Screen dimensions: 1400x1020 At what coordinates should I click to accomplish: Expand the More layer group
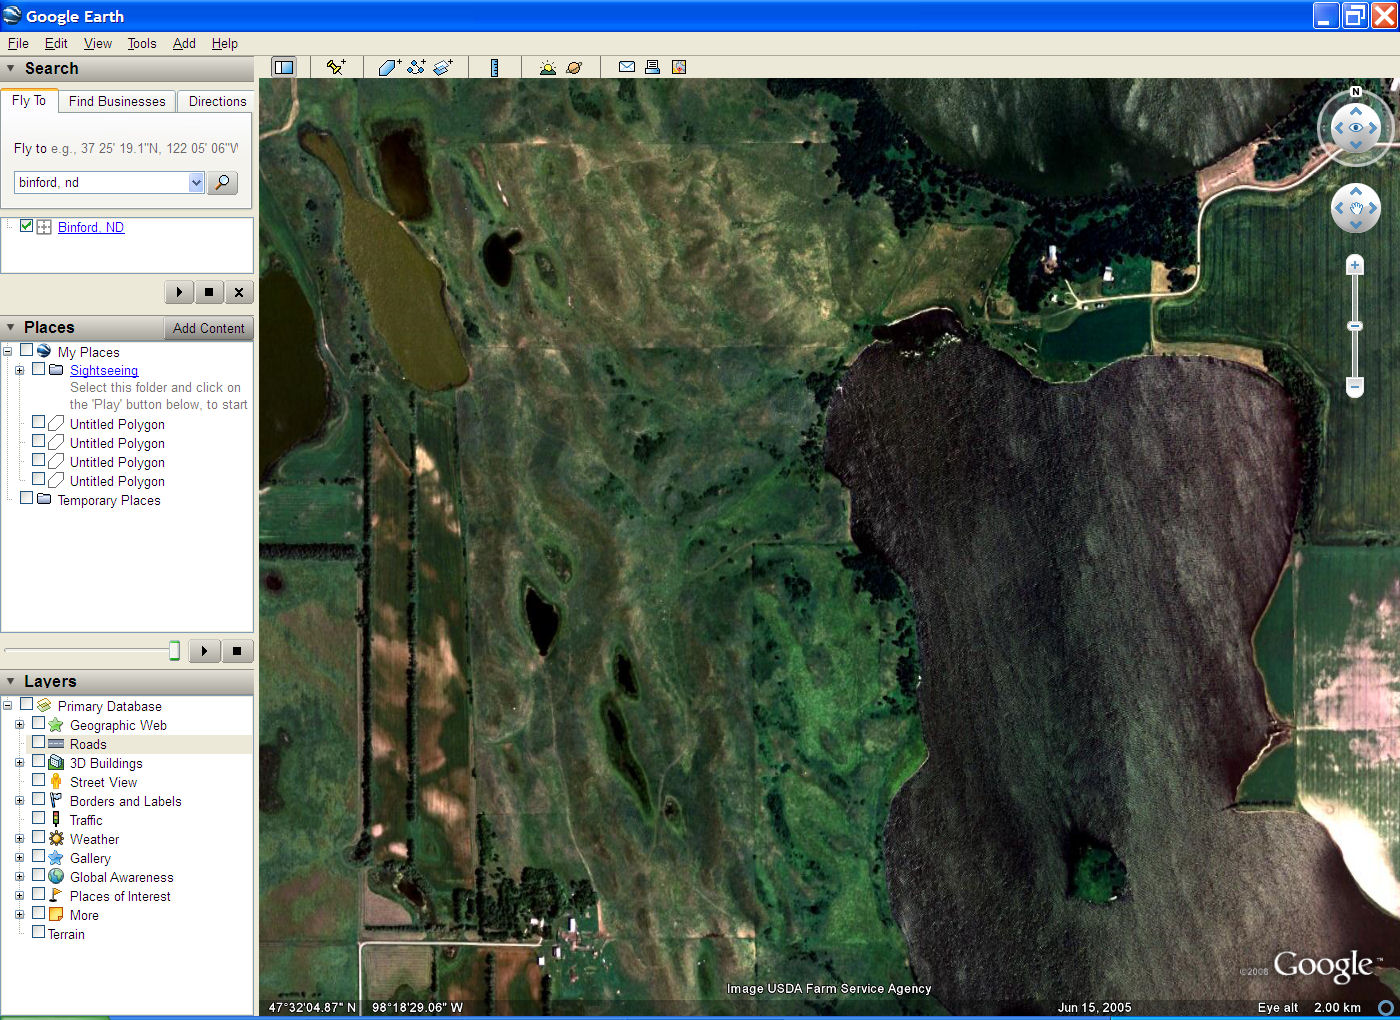(x=19, y=914)
